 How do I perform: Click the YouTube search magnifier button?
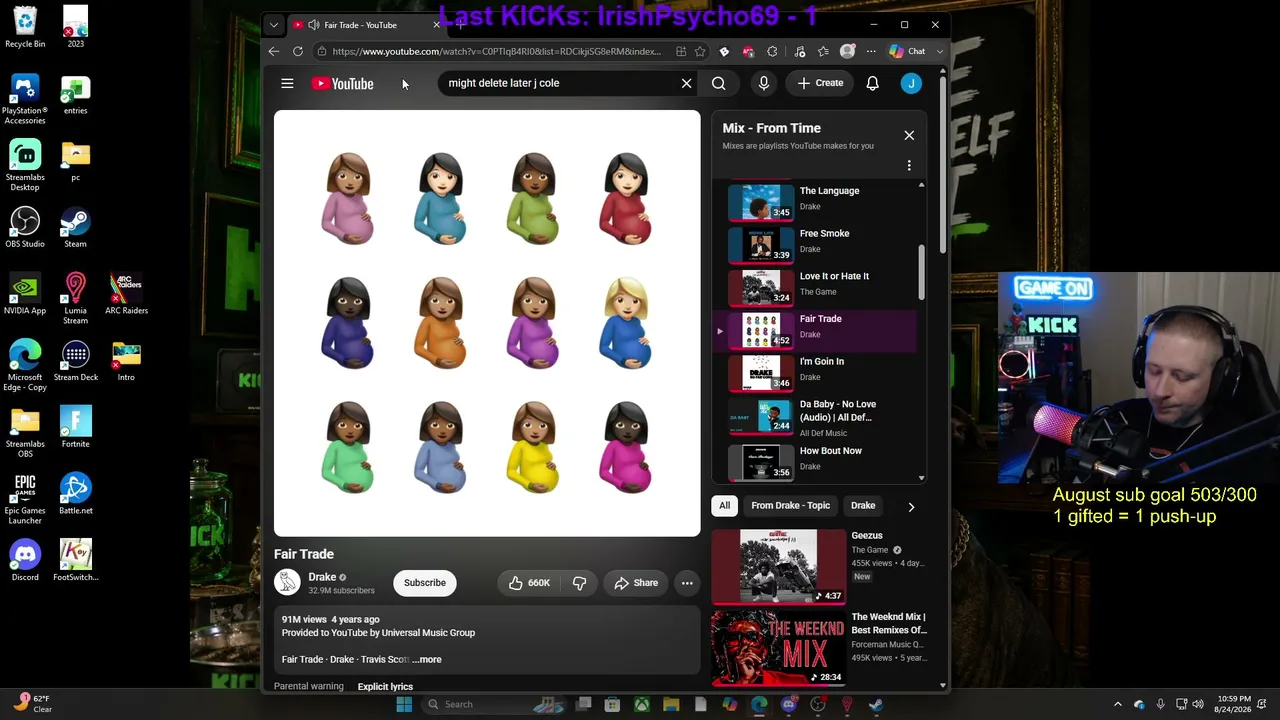coord(718,83)
